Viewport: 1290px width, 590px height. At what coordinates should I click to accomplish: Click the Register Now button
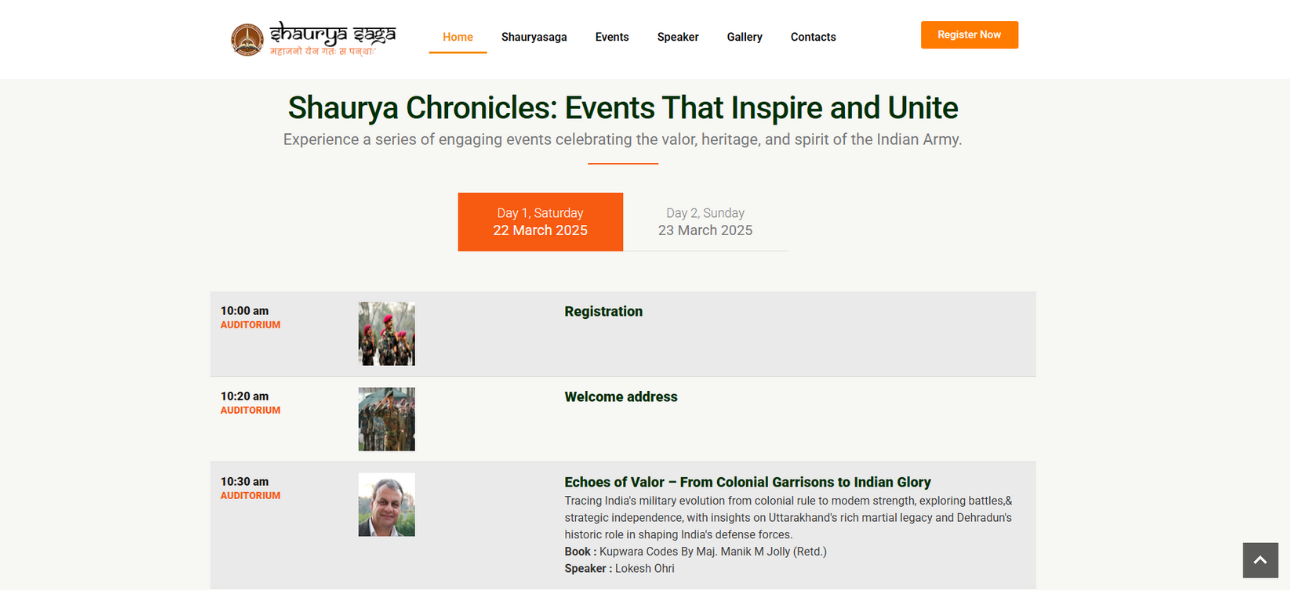[969, 35]
